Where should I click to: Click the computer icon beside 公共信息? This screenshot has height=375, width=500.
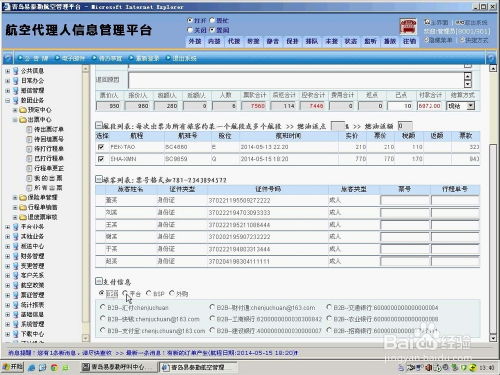coord(16,71)
